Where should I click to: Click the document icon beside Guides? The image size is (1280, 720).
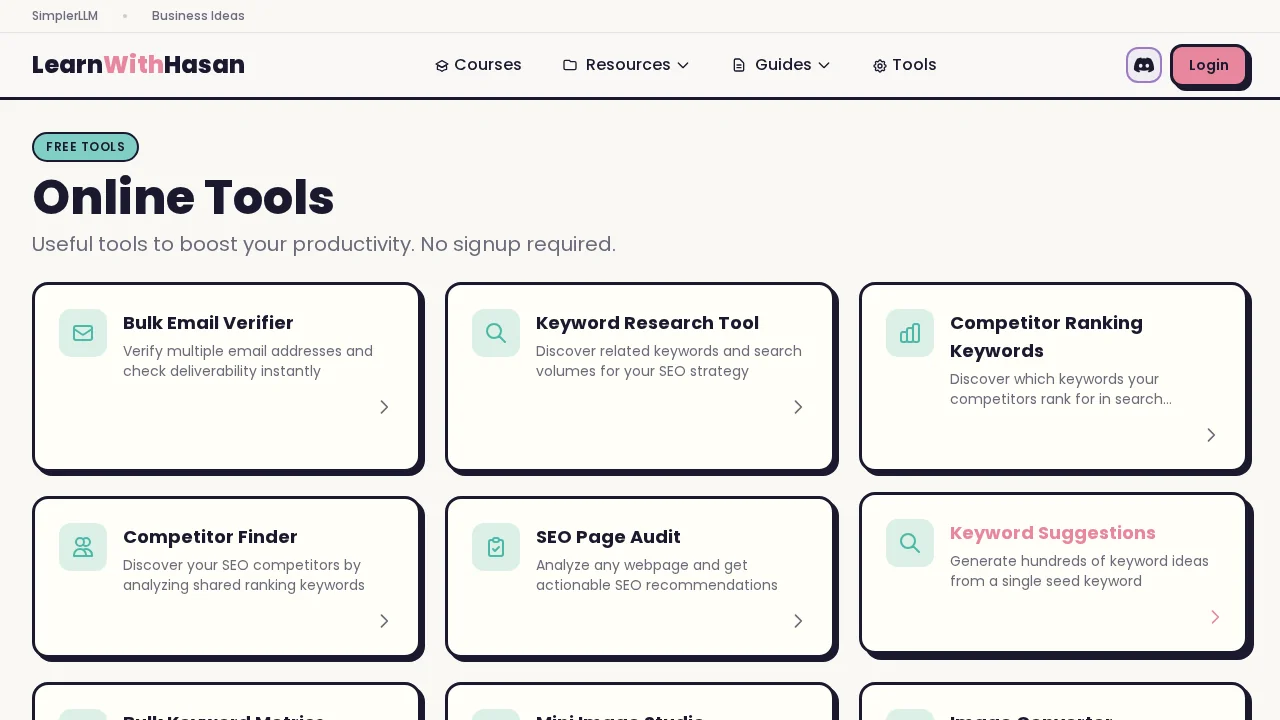click(x=739, y=65)
